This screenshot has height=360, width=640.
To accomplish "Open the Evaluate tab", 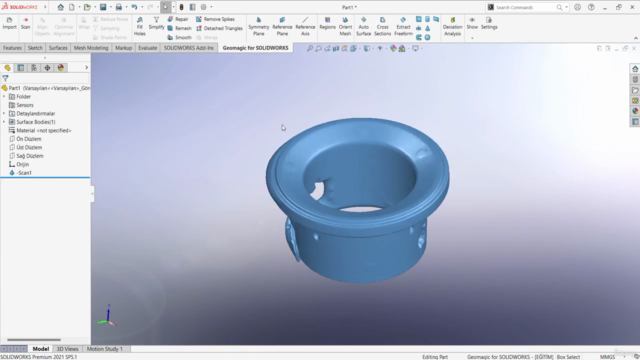I will coord(147,48).
